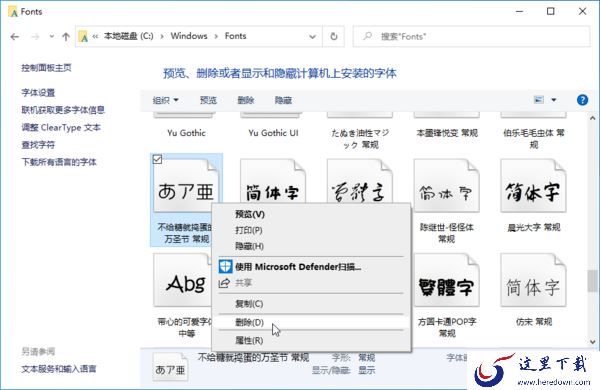The image size is (600, 390).
Task: Go back with the left arrow
Action: pos(15,37)
